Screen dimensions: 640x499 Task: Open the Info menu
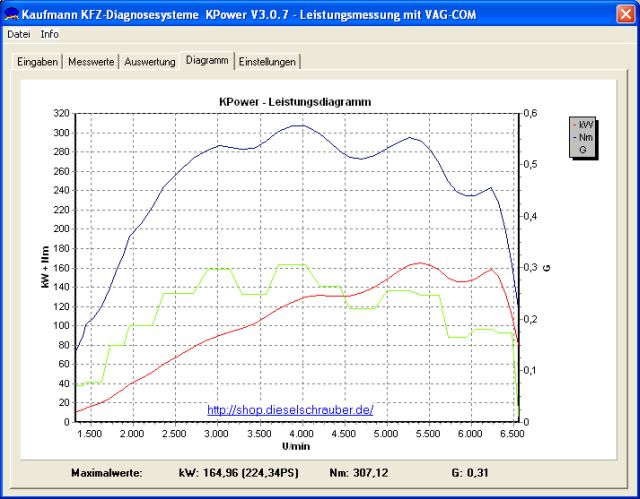click(x=50, y=34)
